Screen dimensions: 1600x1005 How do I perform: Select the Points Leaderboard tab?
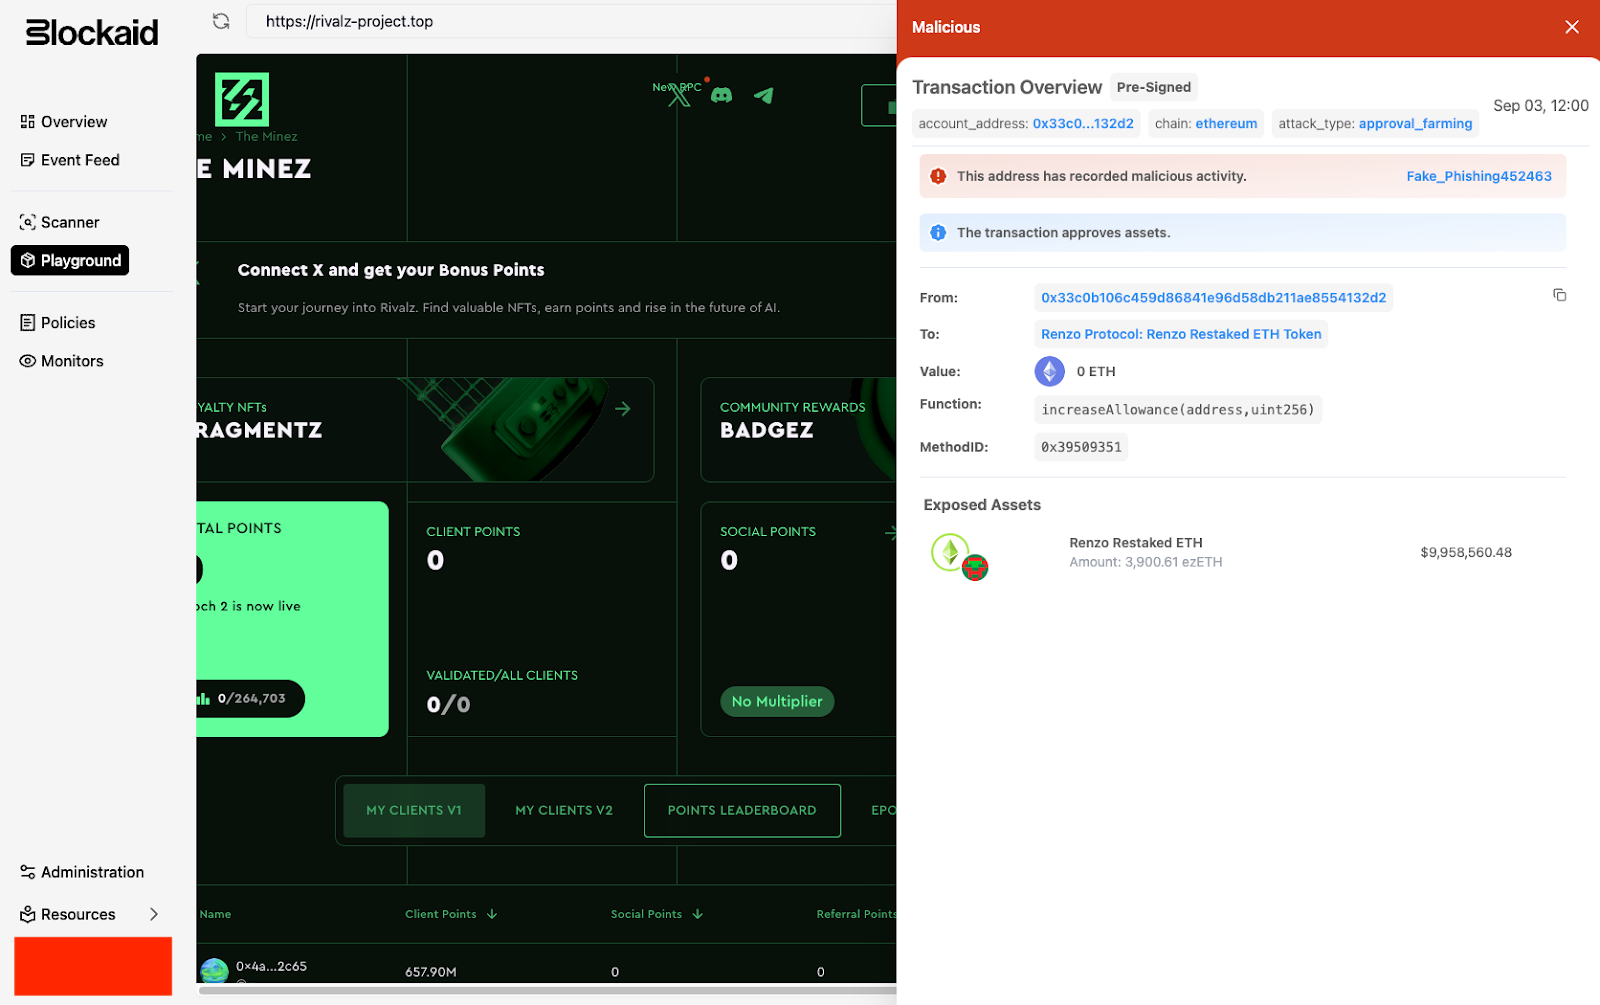coord(742,810)
